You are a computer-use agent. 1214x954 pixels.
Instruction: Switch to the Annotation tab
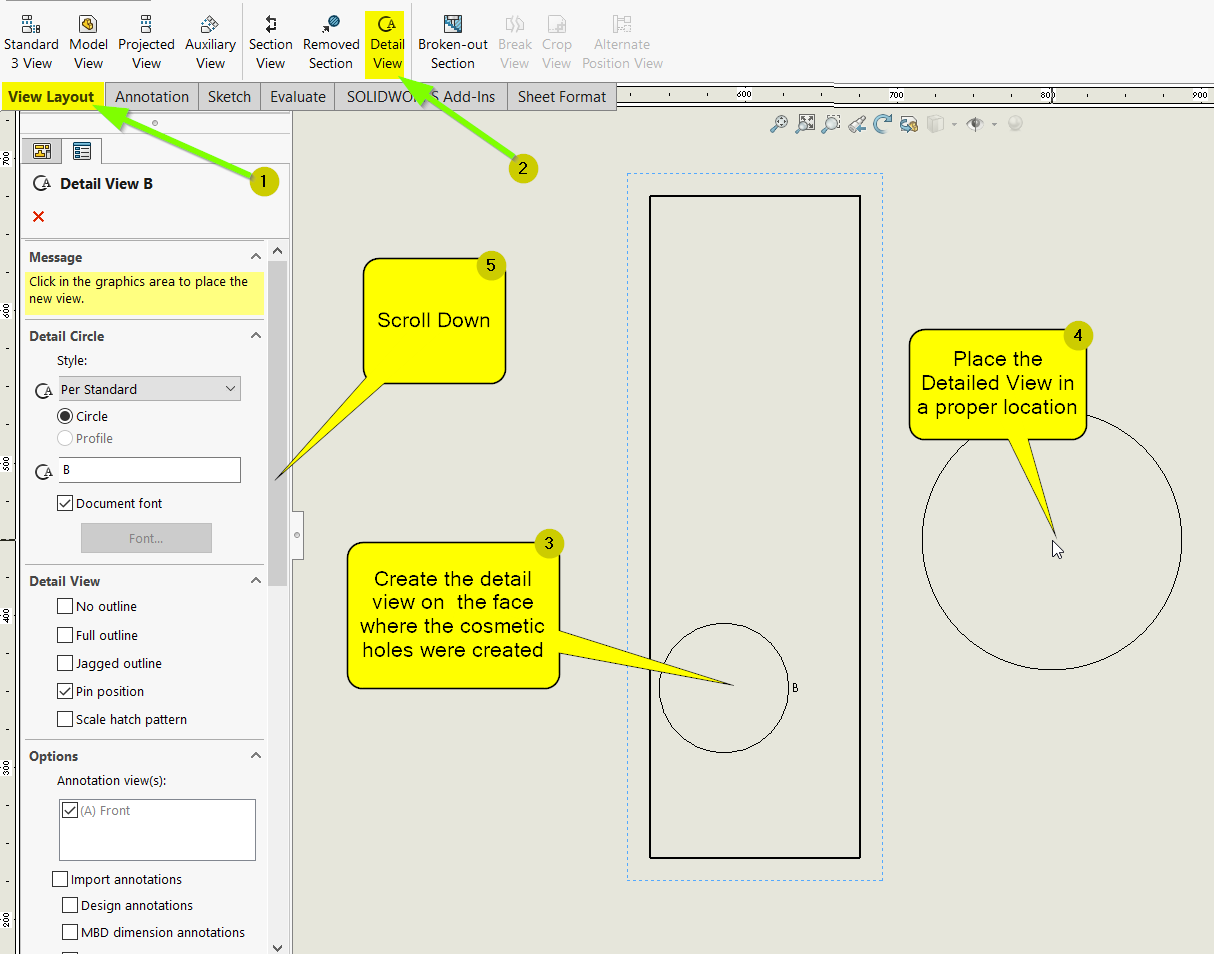[152, 97]
